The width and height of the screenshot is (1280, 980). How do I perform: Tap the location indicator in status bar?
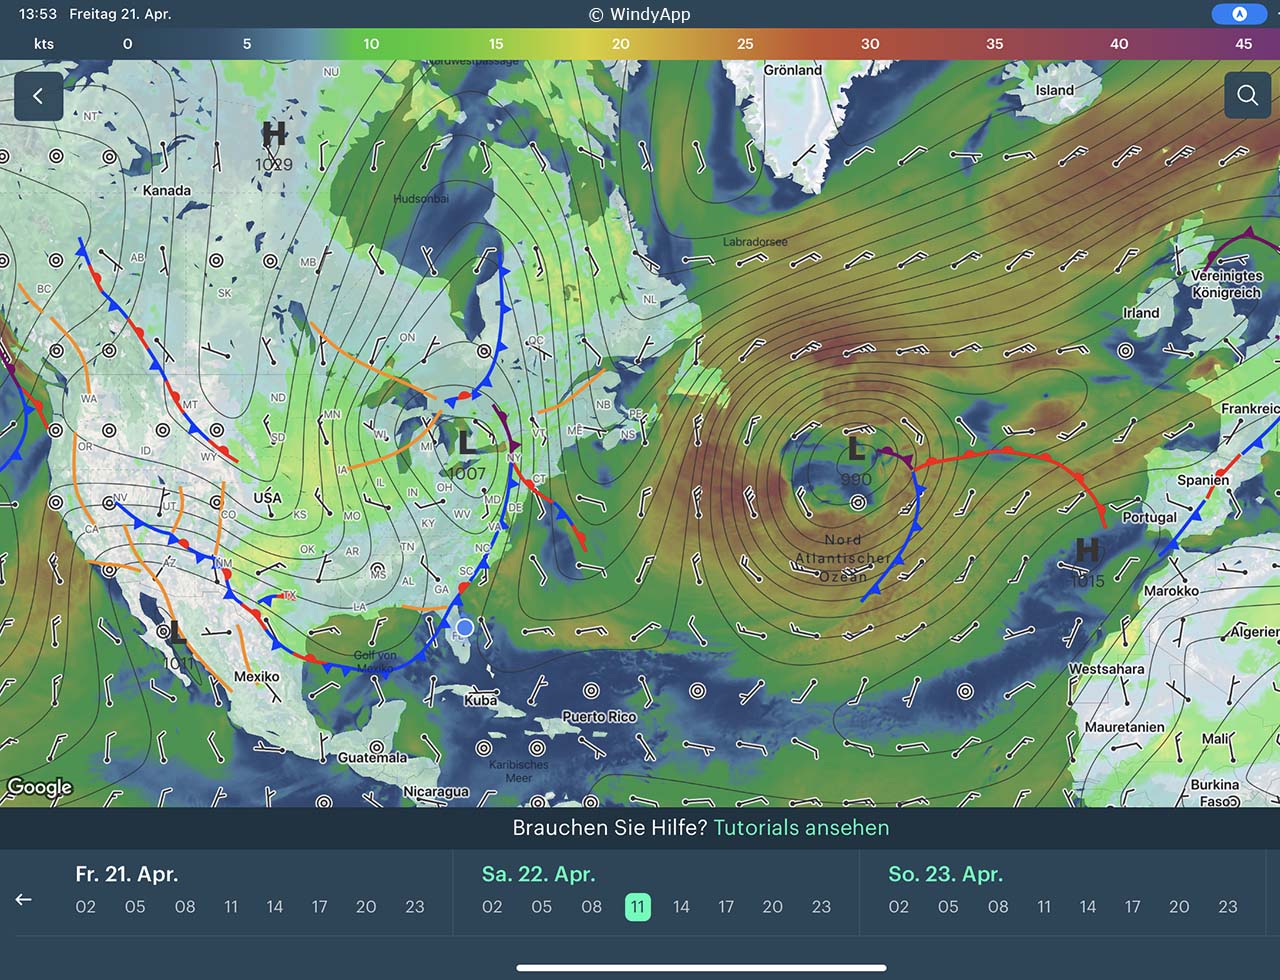pyautogui.click(x=1239, y=14)
